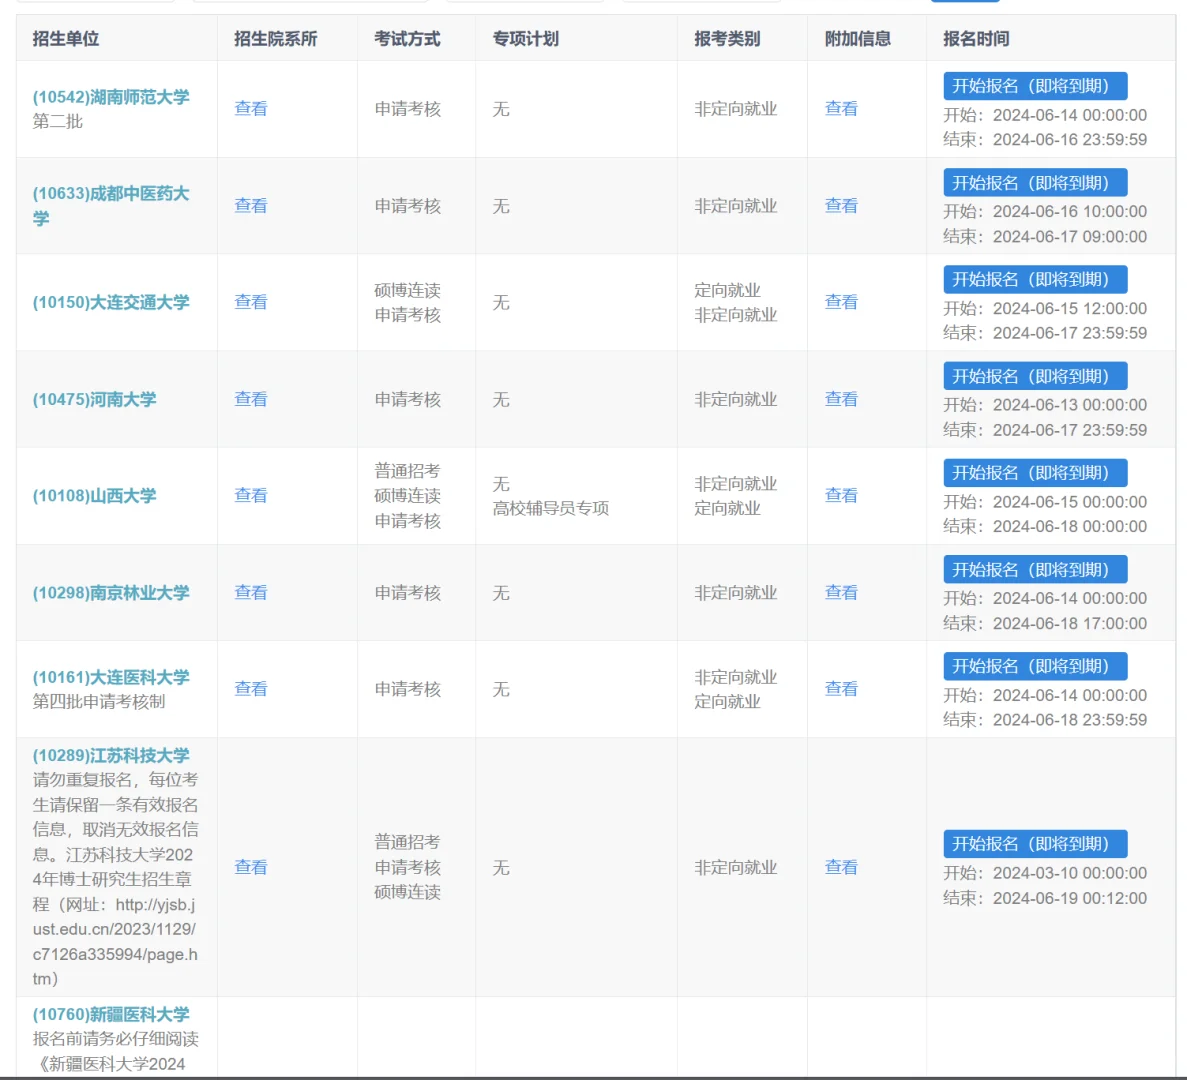View 附加信息 for 成都中医药大学

coord(841,205)
